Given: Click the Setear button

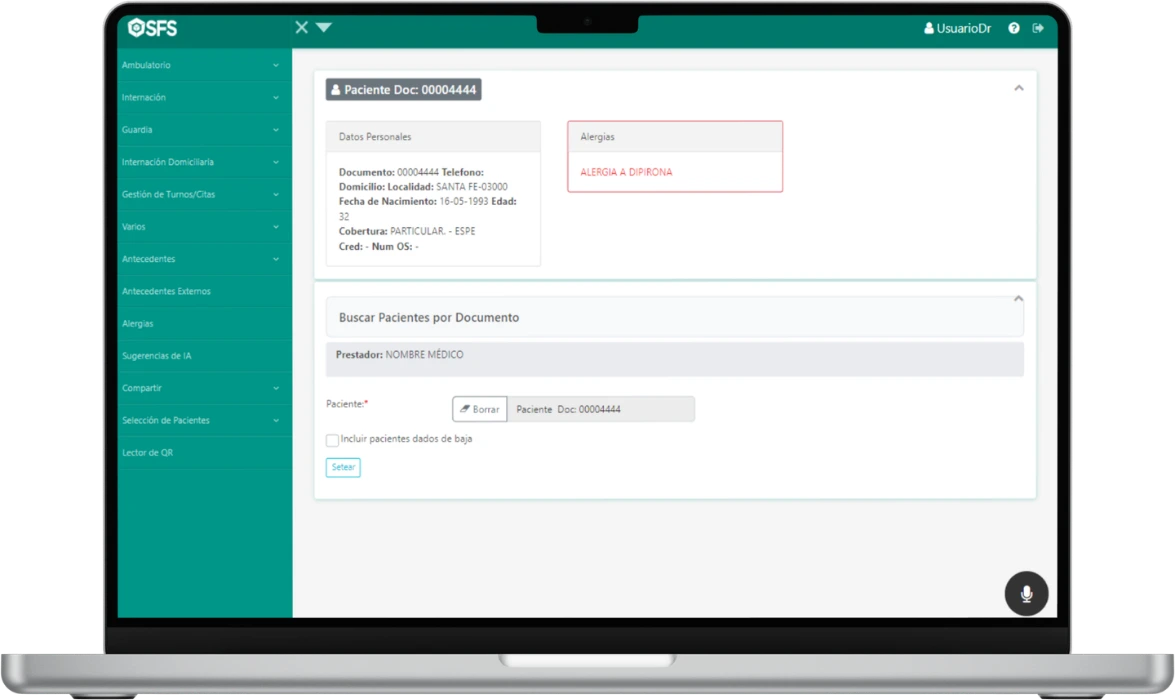Looking at the screenshot, I should click(343, 468).
